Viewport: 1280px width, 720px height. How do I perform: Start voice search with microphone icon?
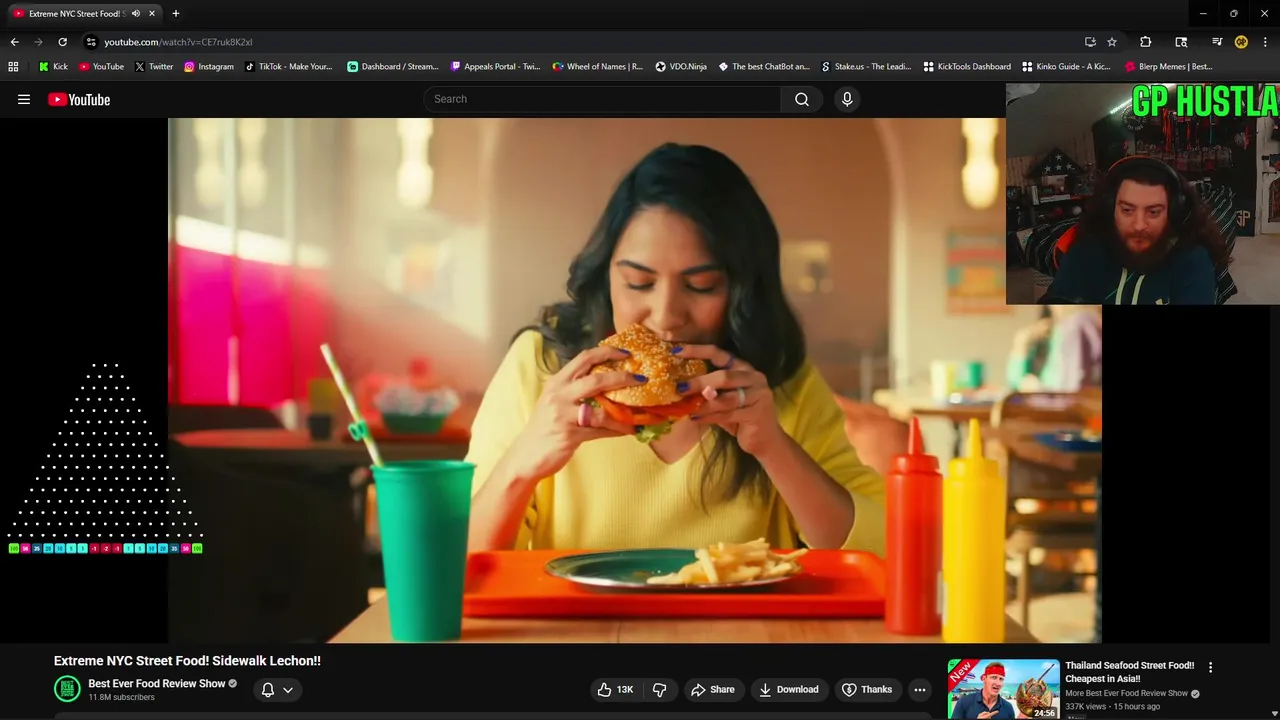[847, 99]
